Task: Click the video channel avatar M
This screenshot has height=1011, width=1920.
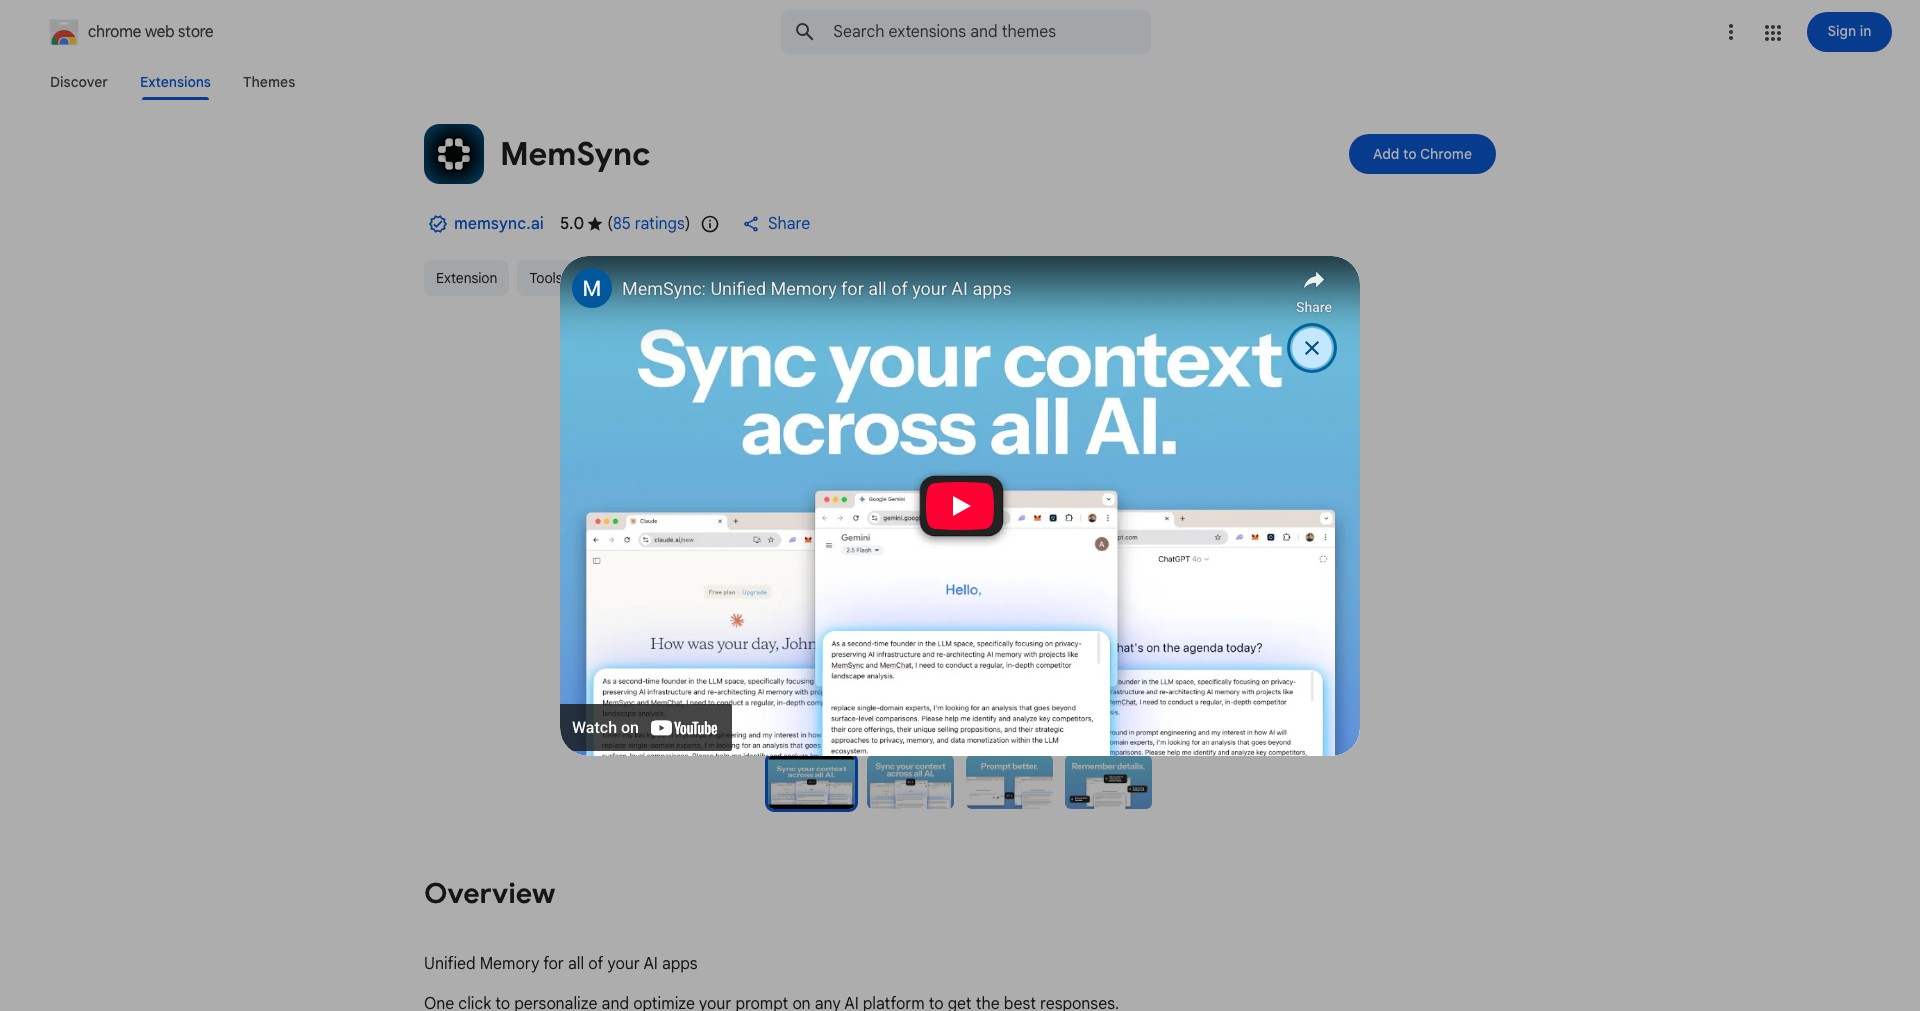Action: point(592,289)
